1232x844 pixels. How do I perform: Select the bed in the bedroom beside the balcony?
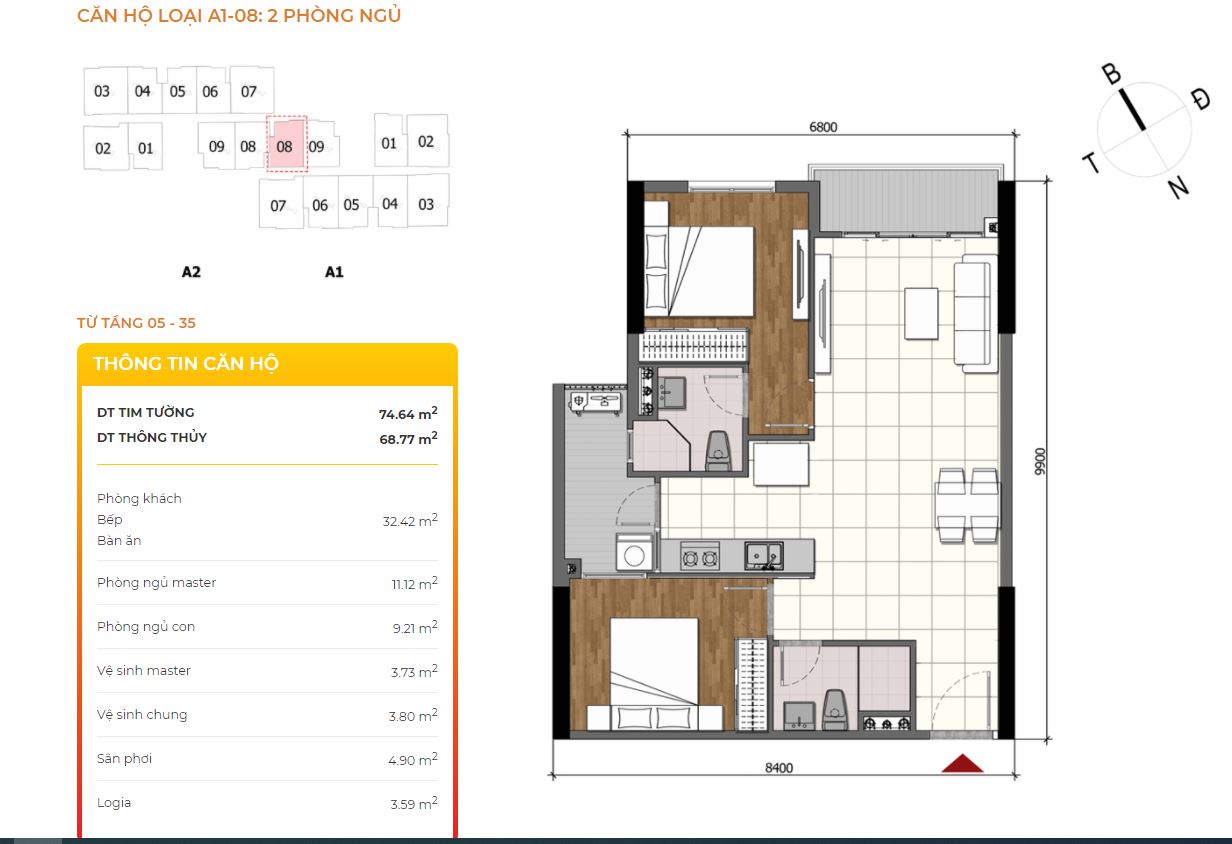click(698, 270)
